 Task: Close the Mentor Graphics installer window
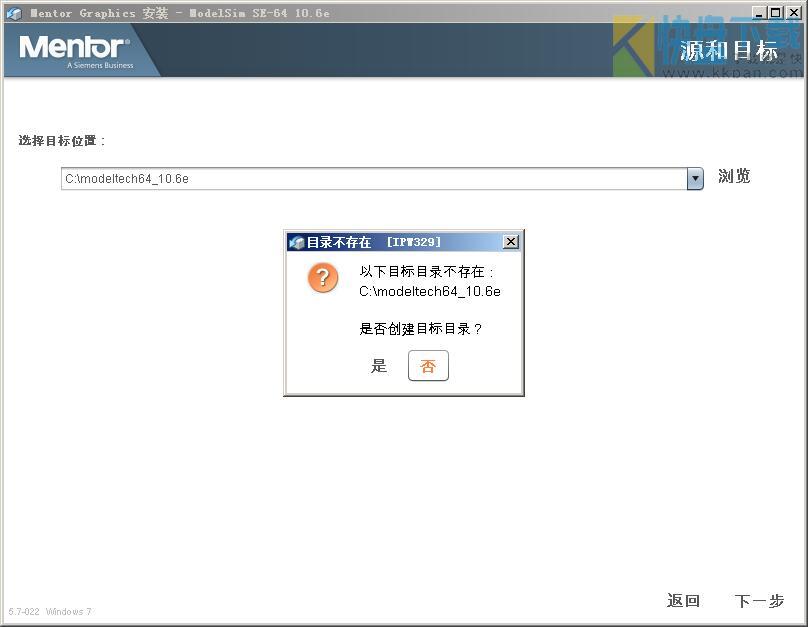pyautogui.click(x=794, y=12)
